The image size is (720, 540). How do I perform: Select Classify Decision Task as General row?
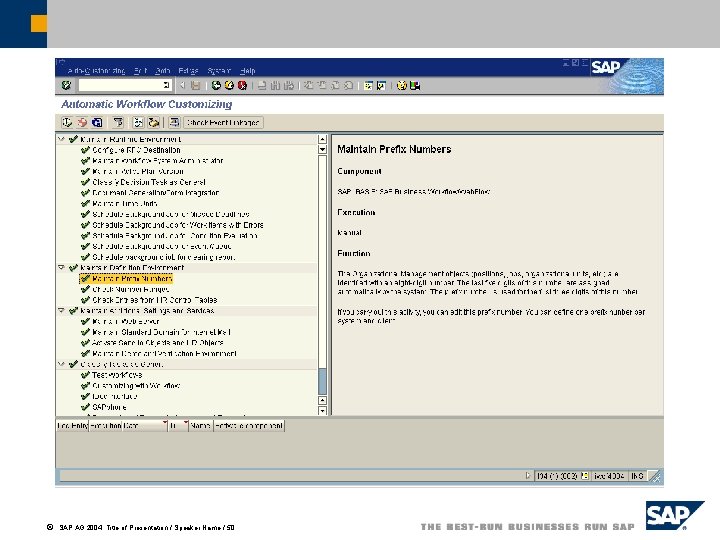pyautogui.click(x=143, y=182)
